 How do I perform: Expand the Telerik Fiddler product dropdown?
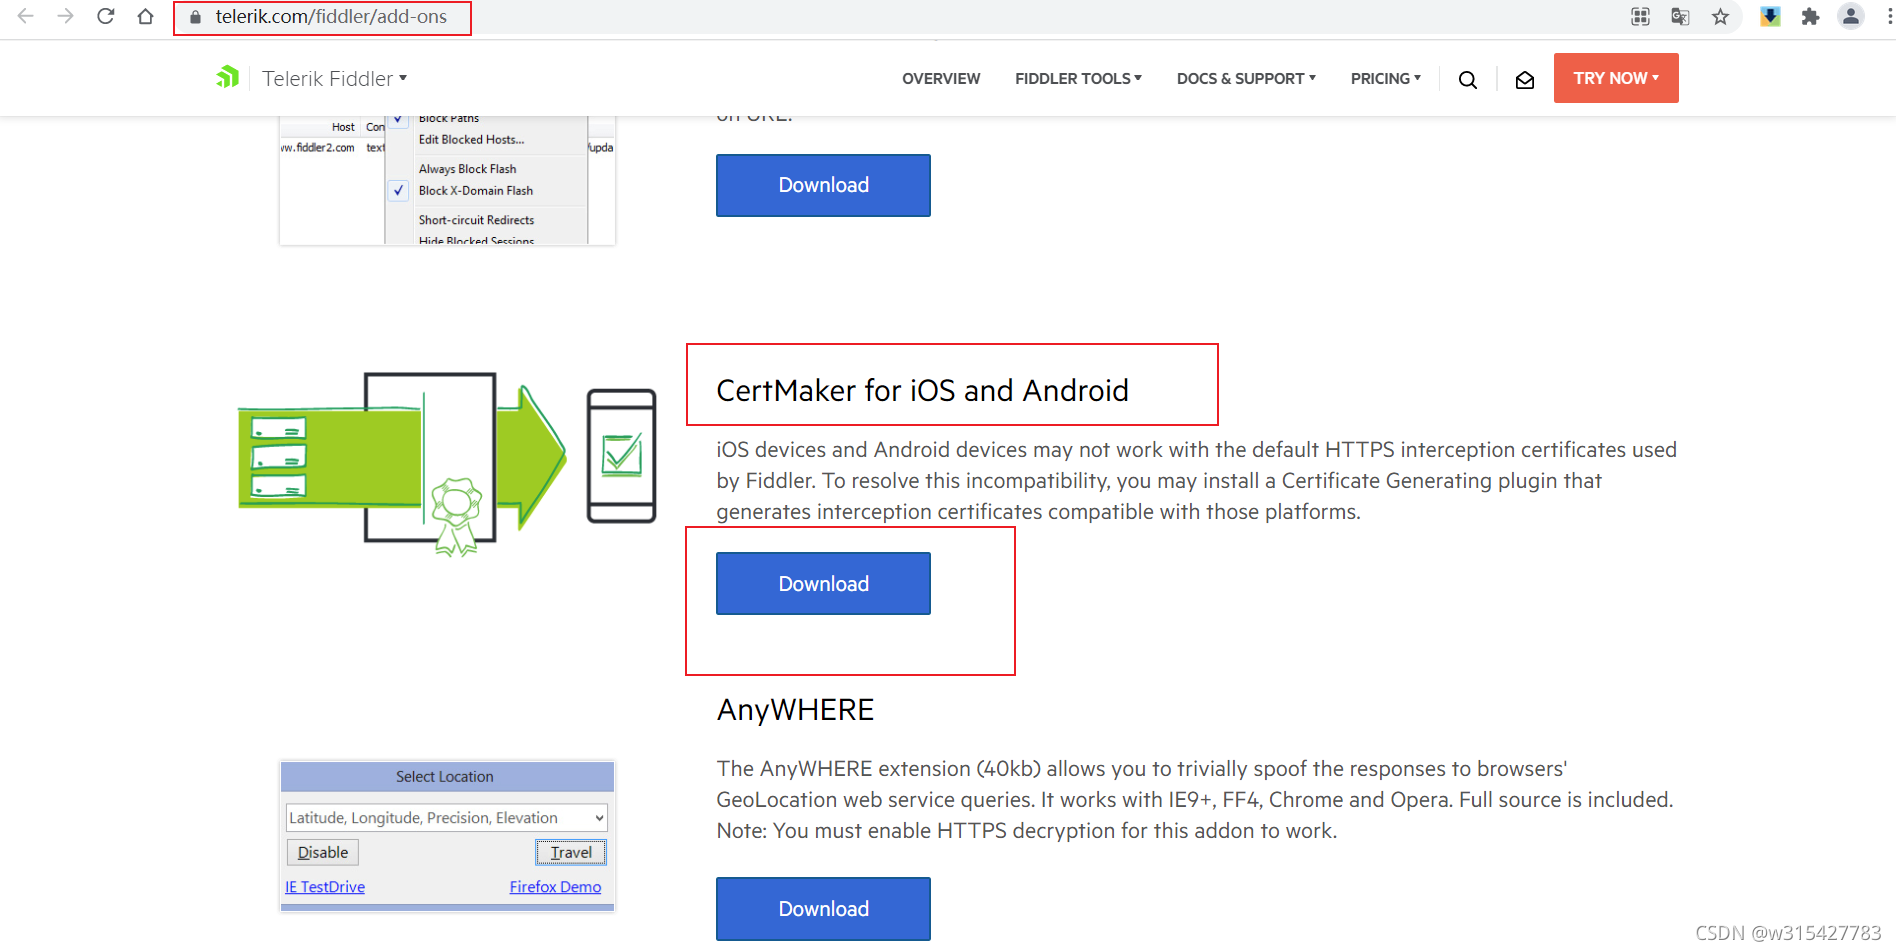tap(334, 78)
